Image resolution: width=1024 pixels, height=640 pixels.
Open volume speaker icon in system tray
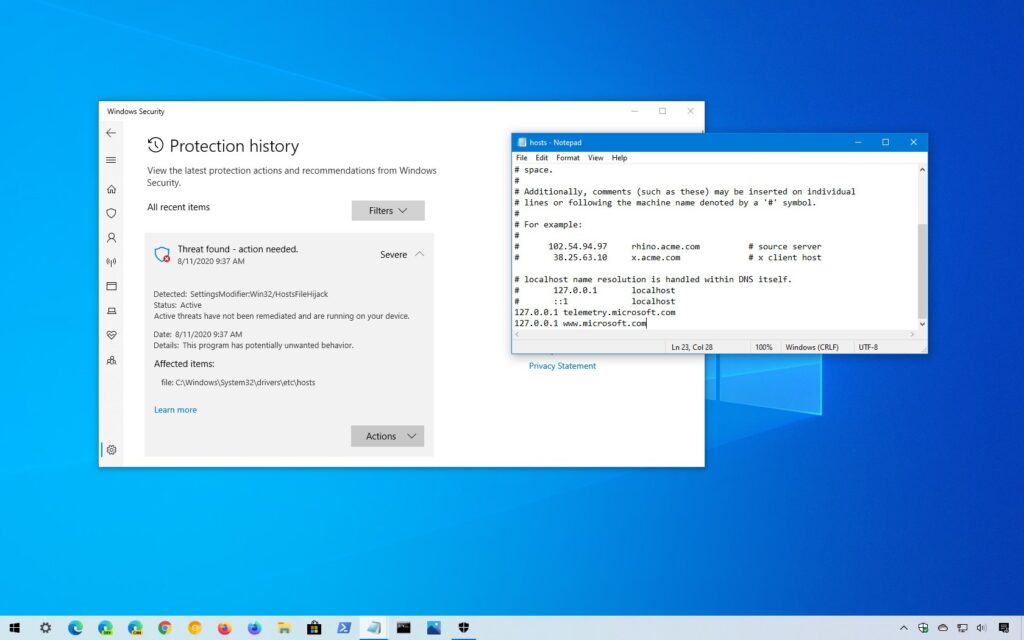point(981,628)
